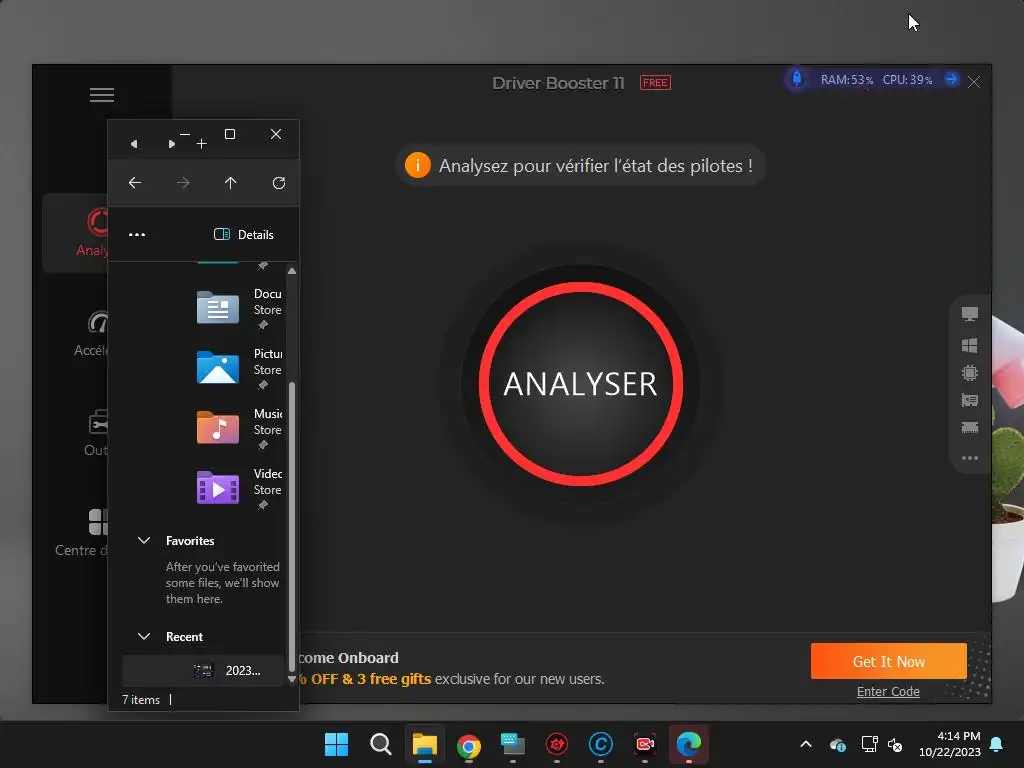Open the network tray icon
This screenshot has height=768, width=1024.
click(x=869, y=744)
